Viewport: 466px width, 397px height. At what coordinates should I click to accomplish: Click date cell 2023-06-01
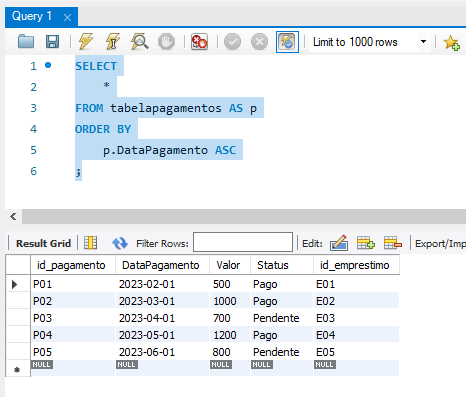pyautogui.click(x=162, y=352)
